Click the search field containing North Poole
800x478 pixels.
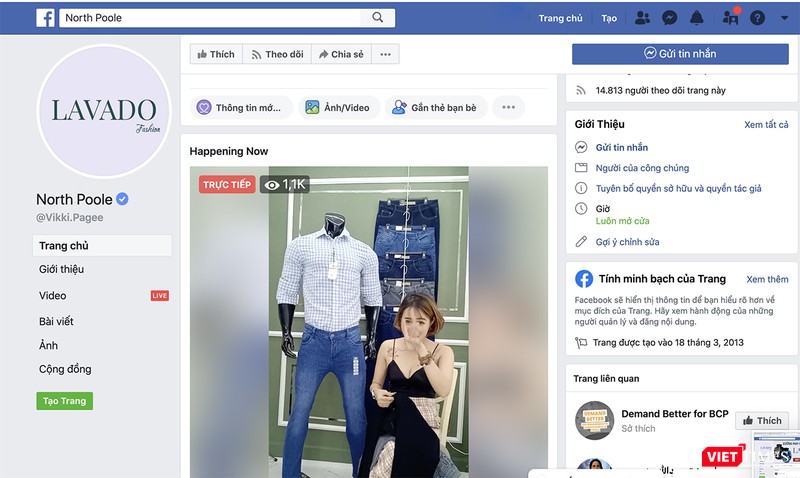coord(210,17)
